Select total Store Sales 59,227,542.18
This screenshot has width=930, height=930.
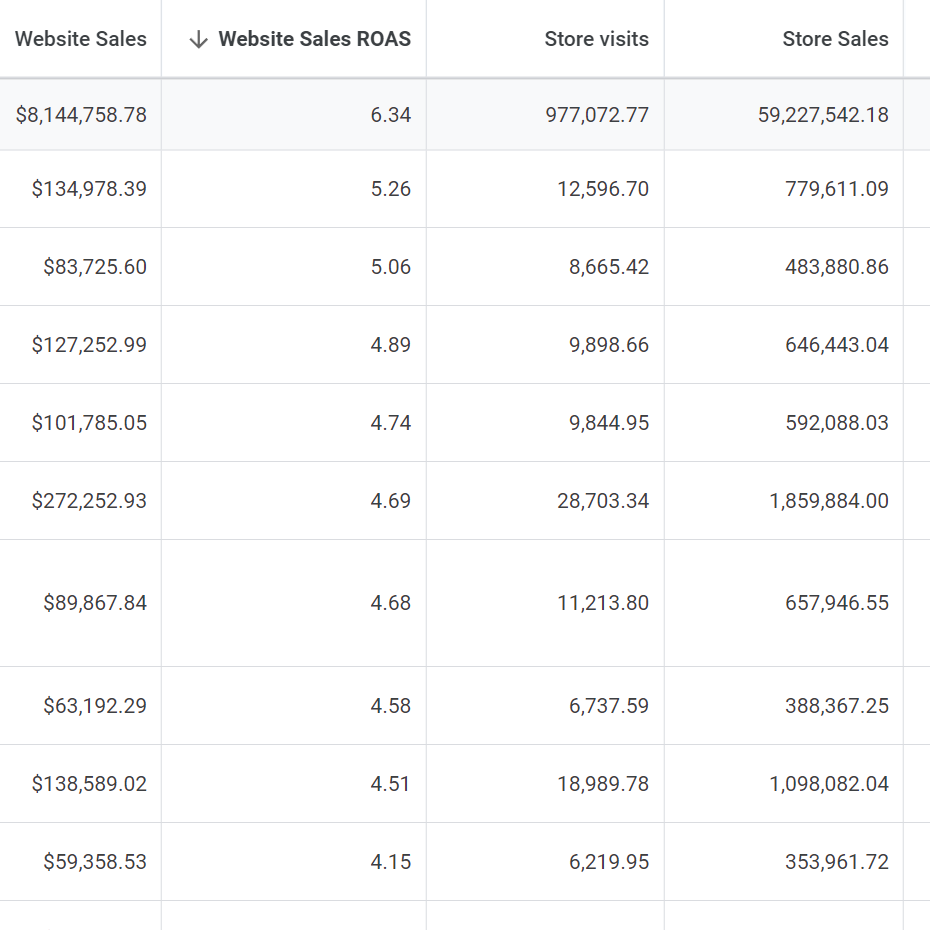[823, 114]
